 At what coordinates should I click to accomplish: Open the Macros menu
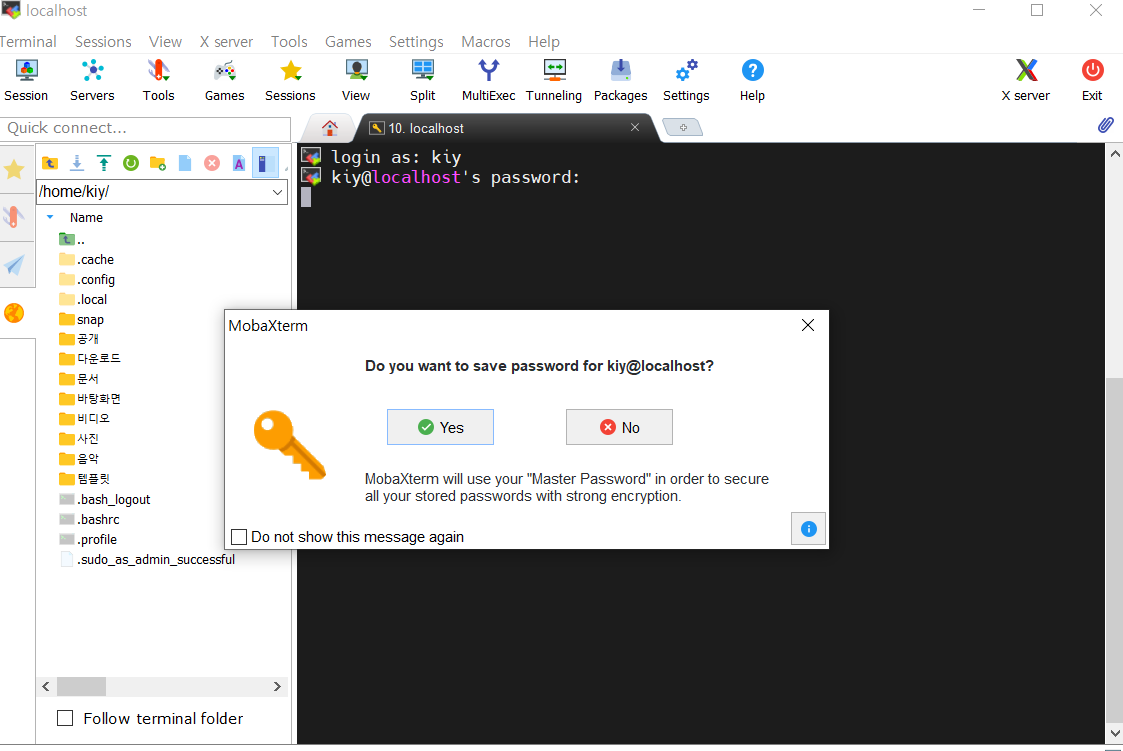486,42
